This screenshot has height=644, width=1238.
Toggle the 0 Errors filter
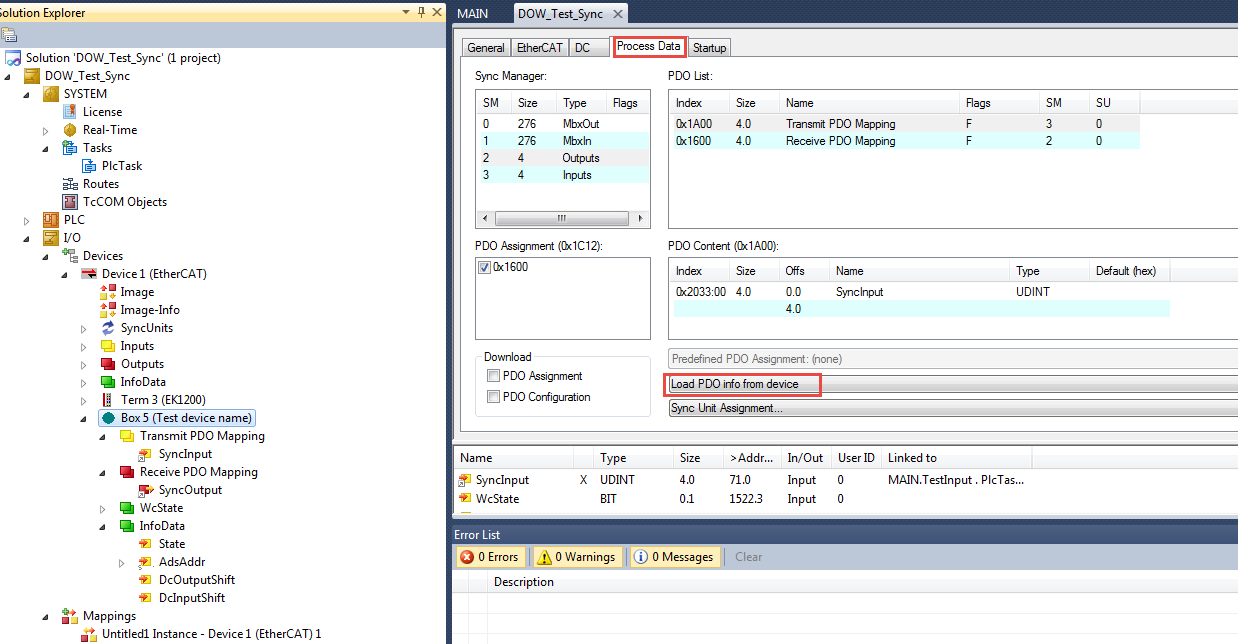pos(490,557)
